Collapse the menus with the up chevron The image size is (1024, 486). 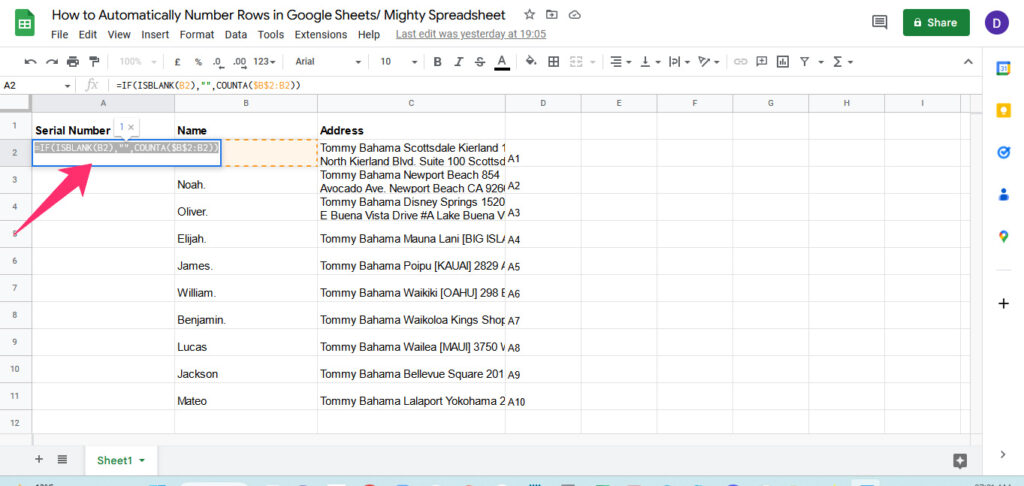coord(968,61)
